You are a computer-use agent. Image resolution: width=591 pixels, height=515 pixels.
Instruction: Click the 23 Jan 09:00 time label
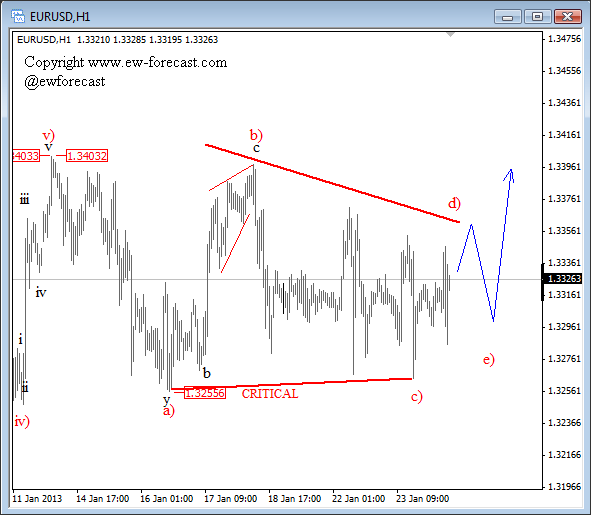point(423,499)
